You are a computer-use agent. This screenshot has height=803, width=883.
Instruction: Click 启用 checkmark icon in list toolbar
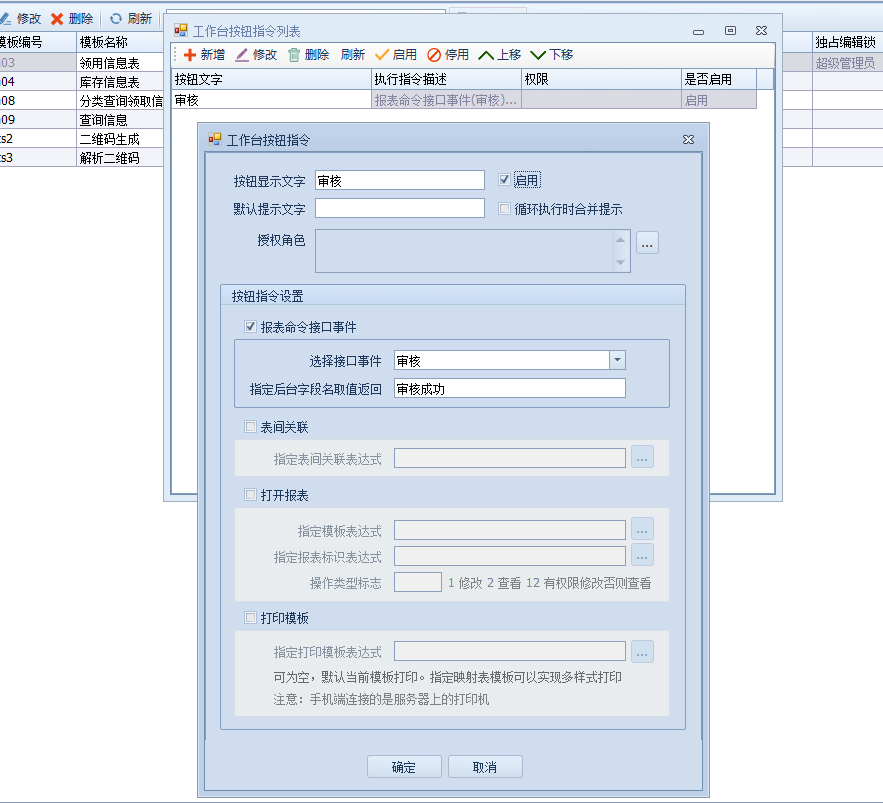click(381, 55)
